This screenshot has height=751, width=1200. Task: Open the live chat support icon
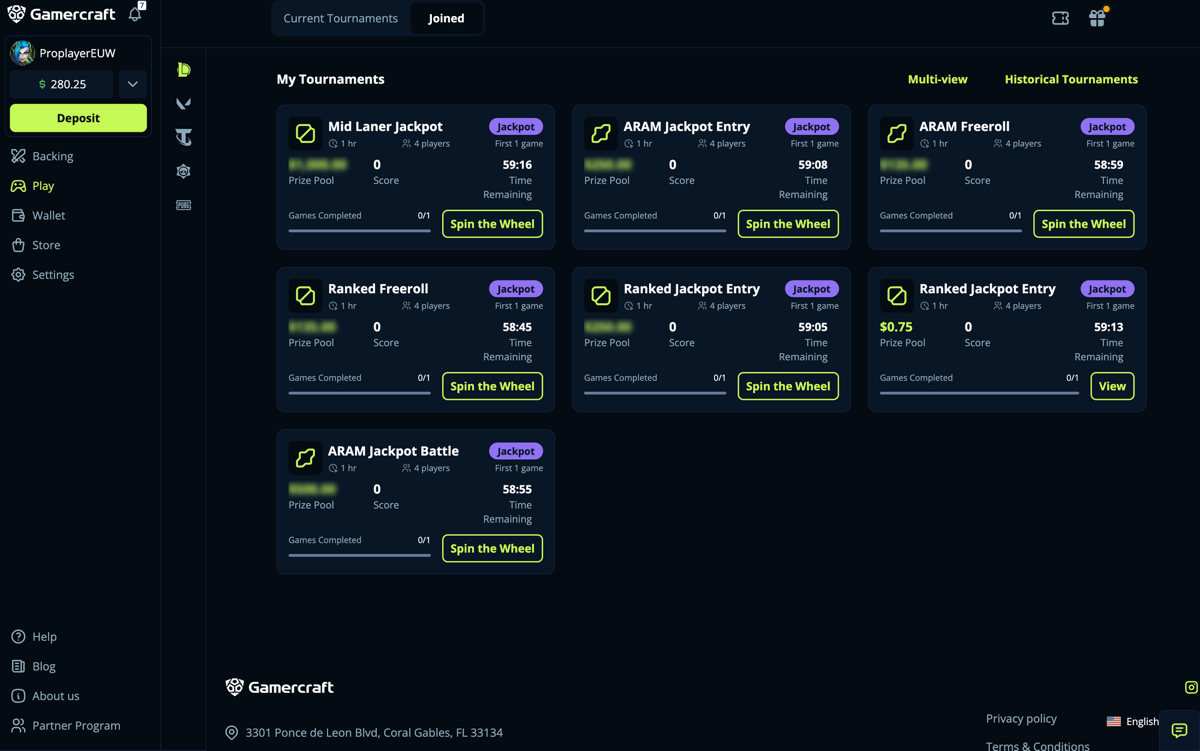click(1179, 730)
